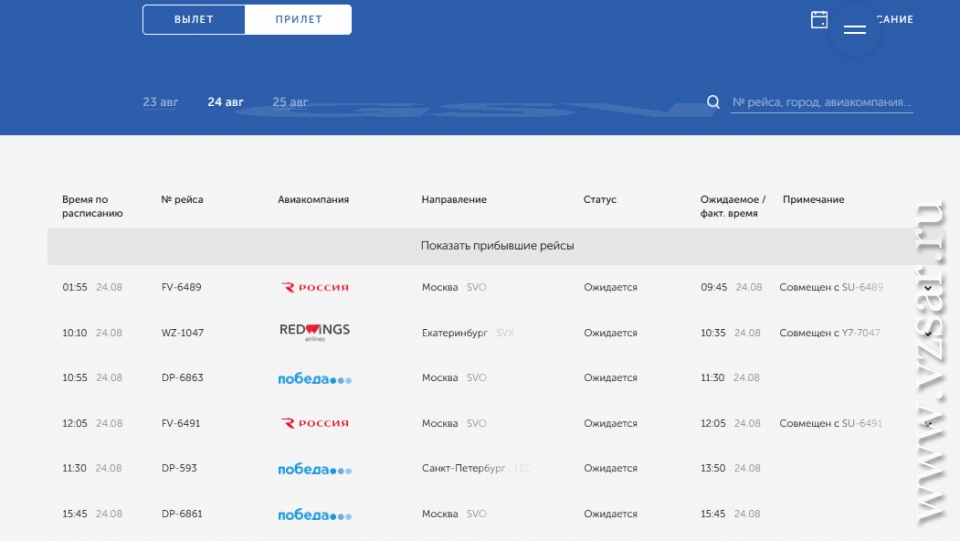Click Россия logo on FV-6489 row
This screenshot has width=960, height=541.
[x=315, y=288]
